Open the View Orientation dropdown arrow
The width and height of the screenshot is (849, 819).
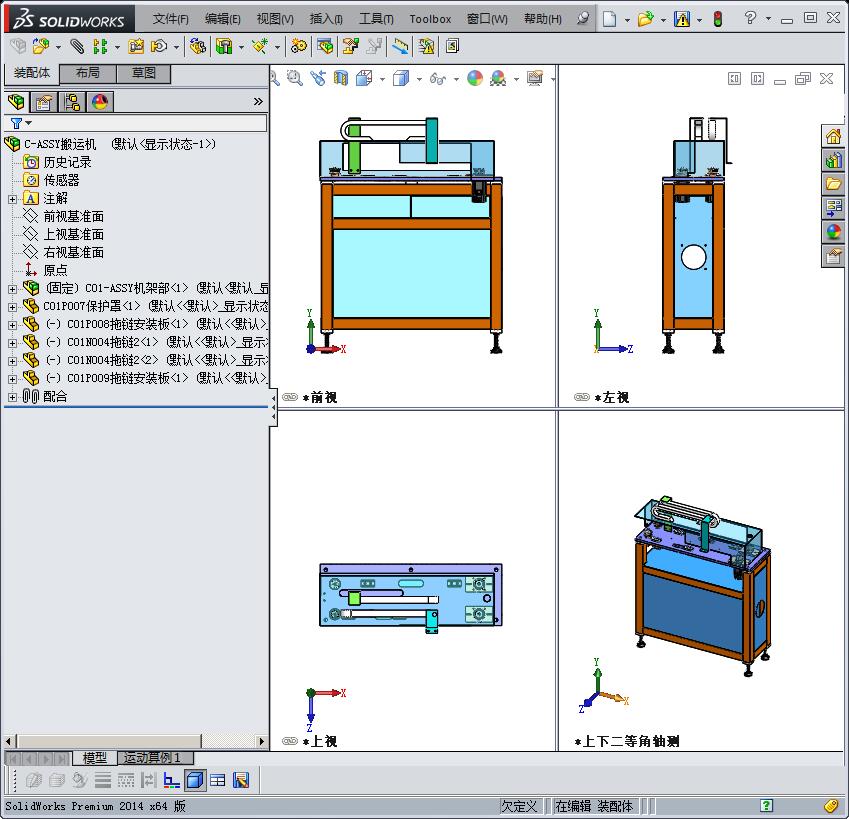pyautogui.click(x=382, y=80)
